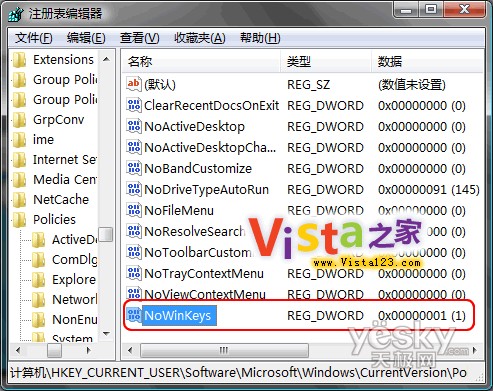Click the values pane horizontal scroll thumb
Viewport: 493px width, 391px height.
click(224, 350)
